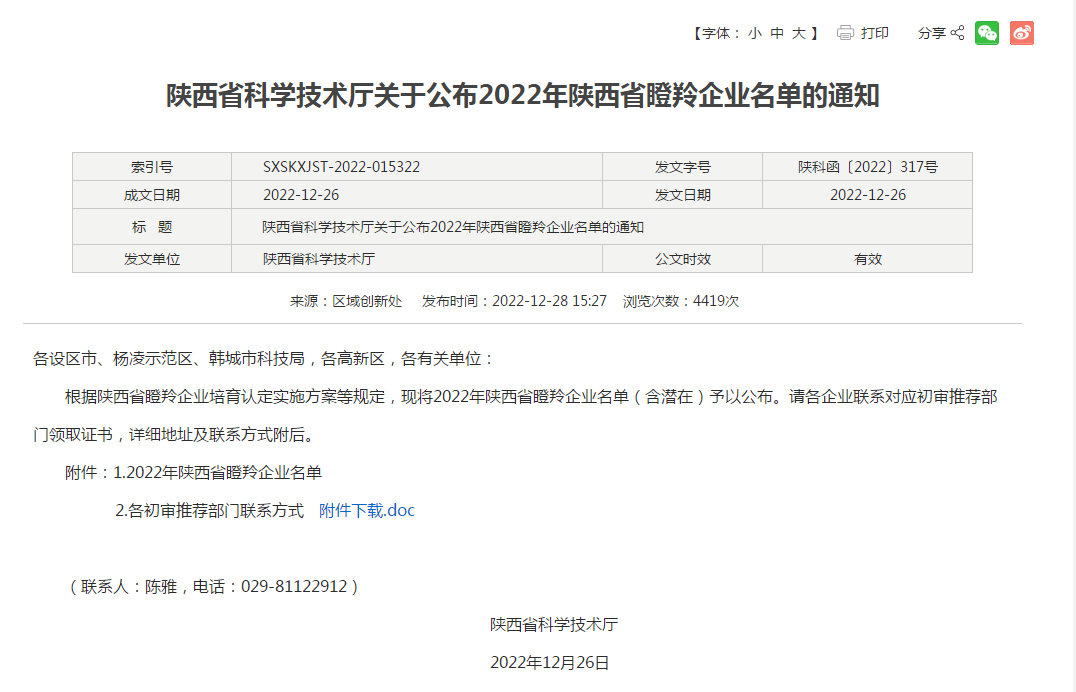Click the 有效 validity status cell

[x=867, y=259]
